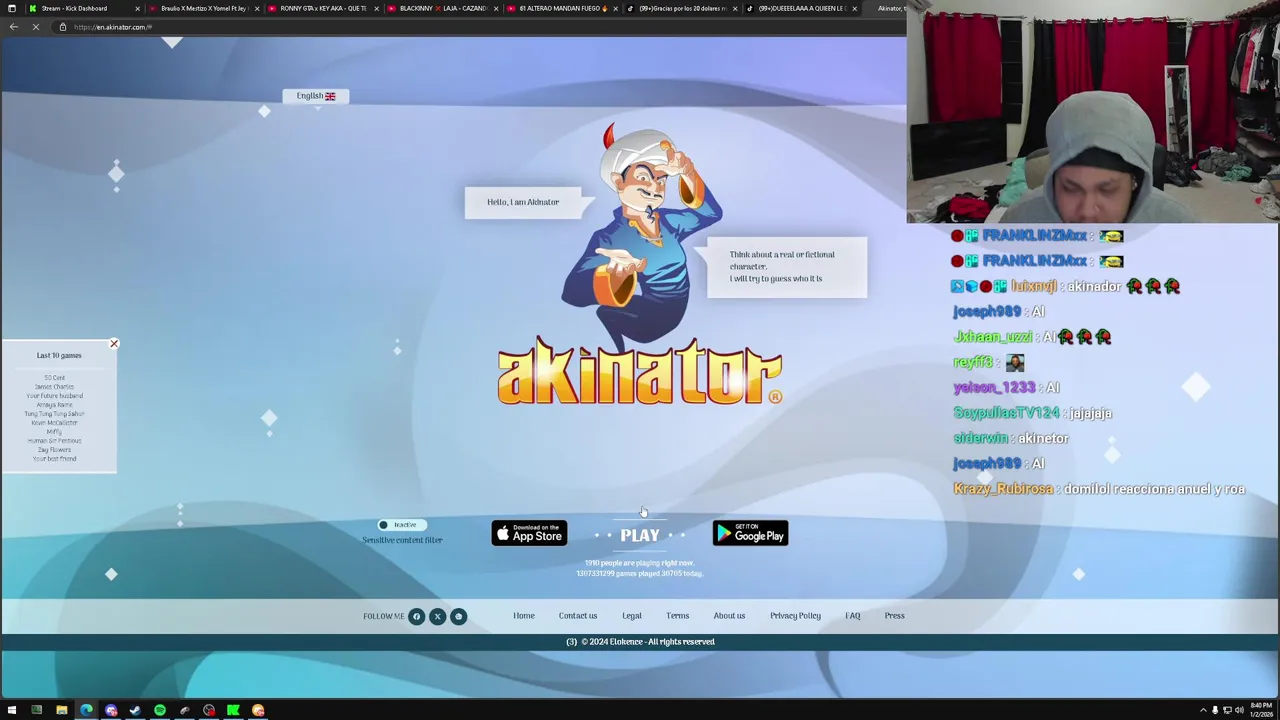Screen dimensions: 1280x720
Task: Open the Press footer link
Action: (x=895, y=616)
